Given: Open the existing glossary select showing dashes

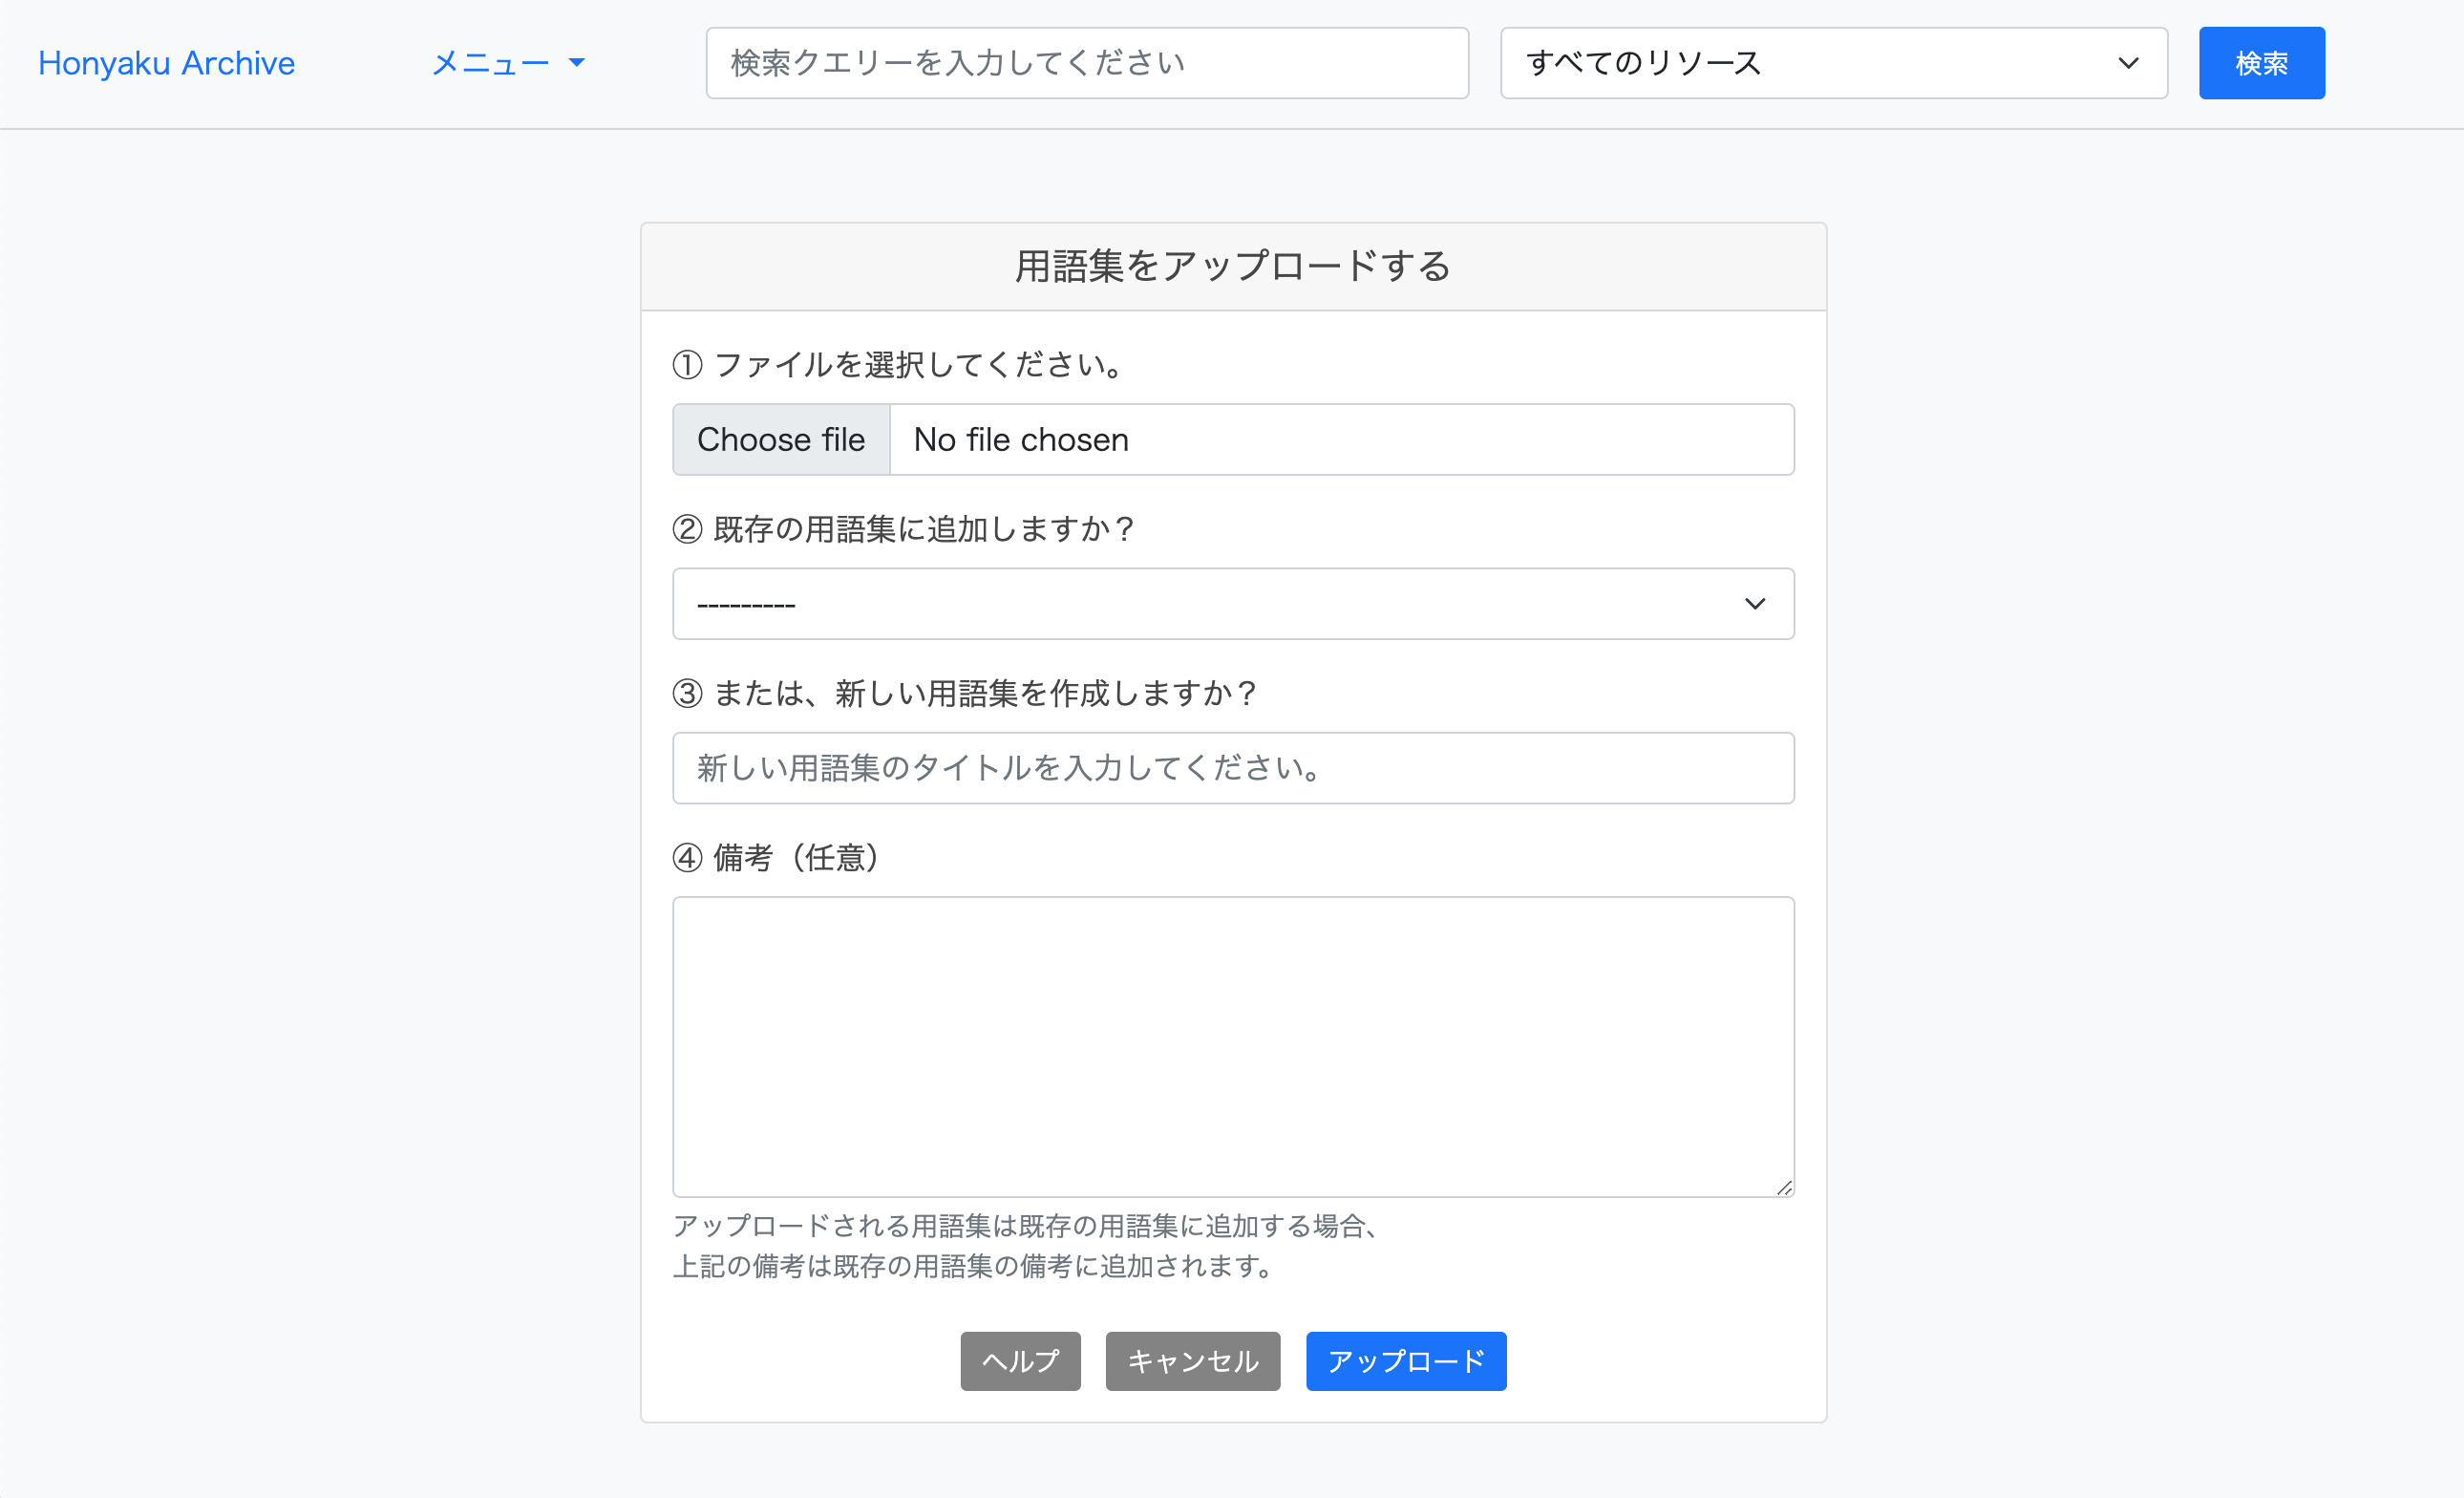Looking at the screenshot, I should (x=1200, y=604).
